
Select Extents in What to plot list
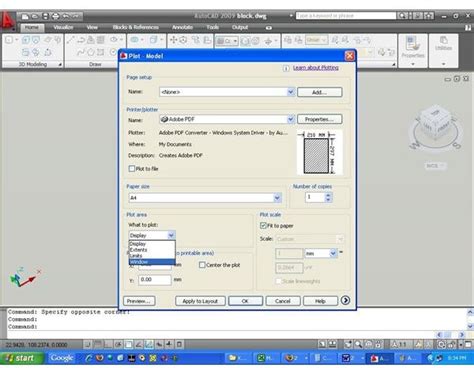152,250
